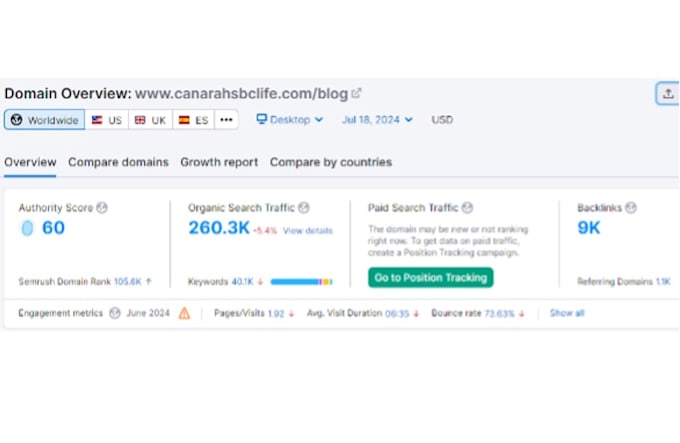The height and width of the screenshot is (443, 680).
Task: Click Avg. Visit Duration 06:35 value
Action: pyautogui.click(x=397, y=313)
